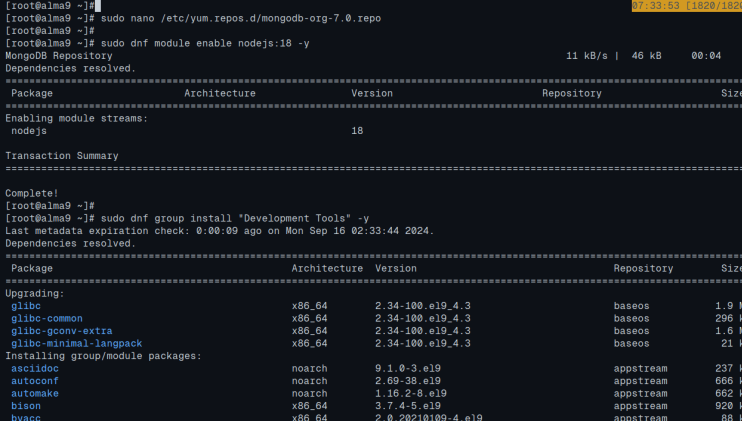This screenshot has width=742, height=421.
Task: Select the autoconf package name
Action: tap(35, 381)
